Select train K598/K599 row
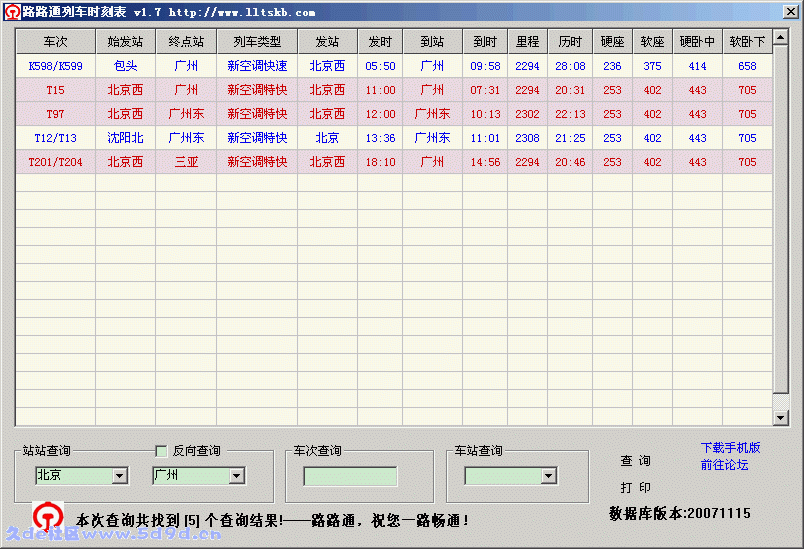 pyautogui.click(x=394, y=66)
